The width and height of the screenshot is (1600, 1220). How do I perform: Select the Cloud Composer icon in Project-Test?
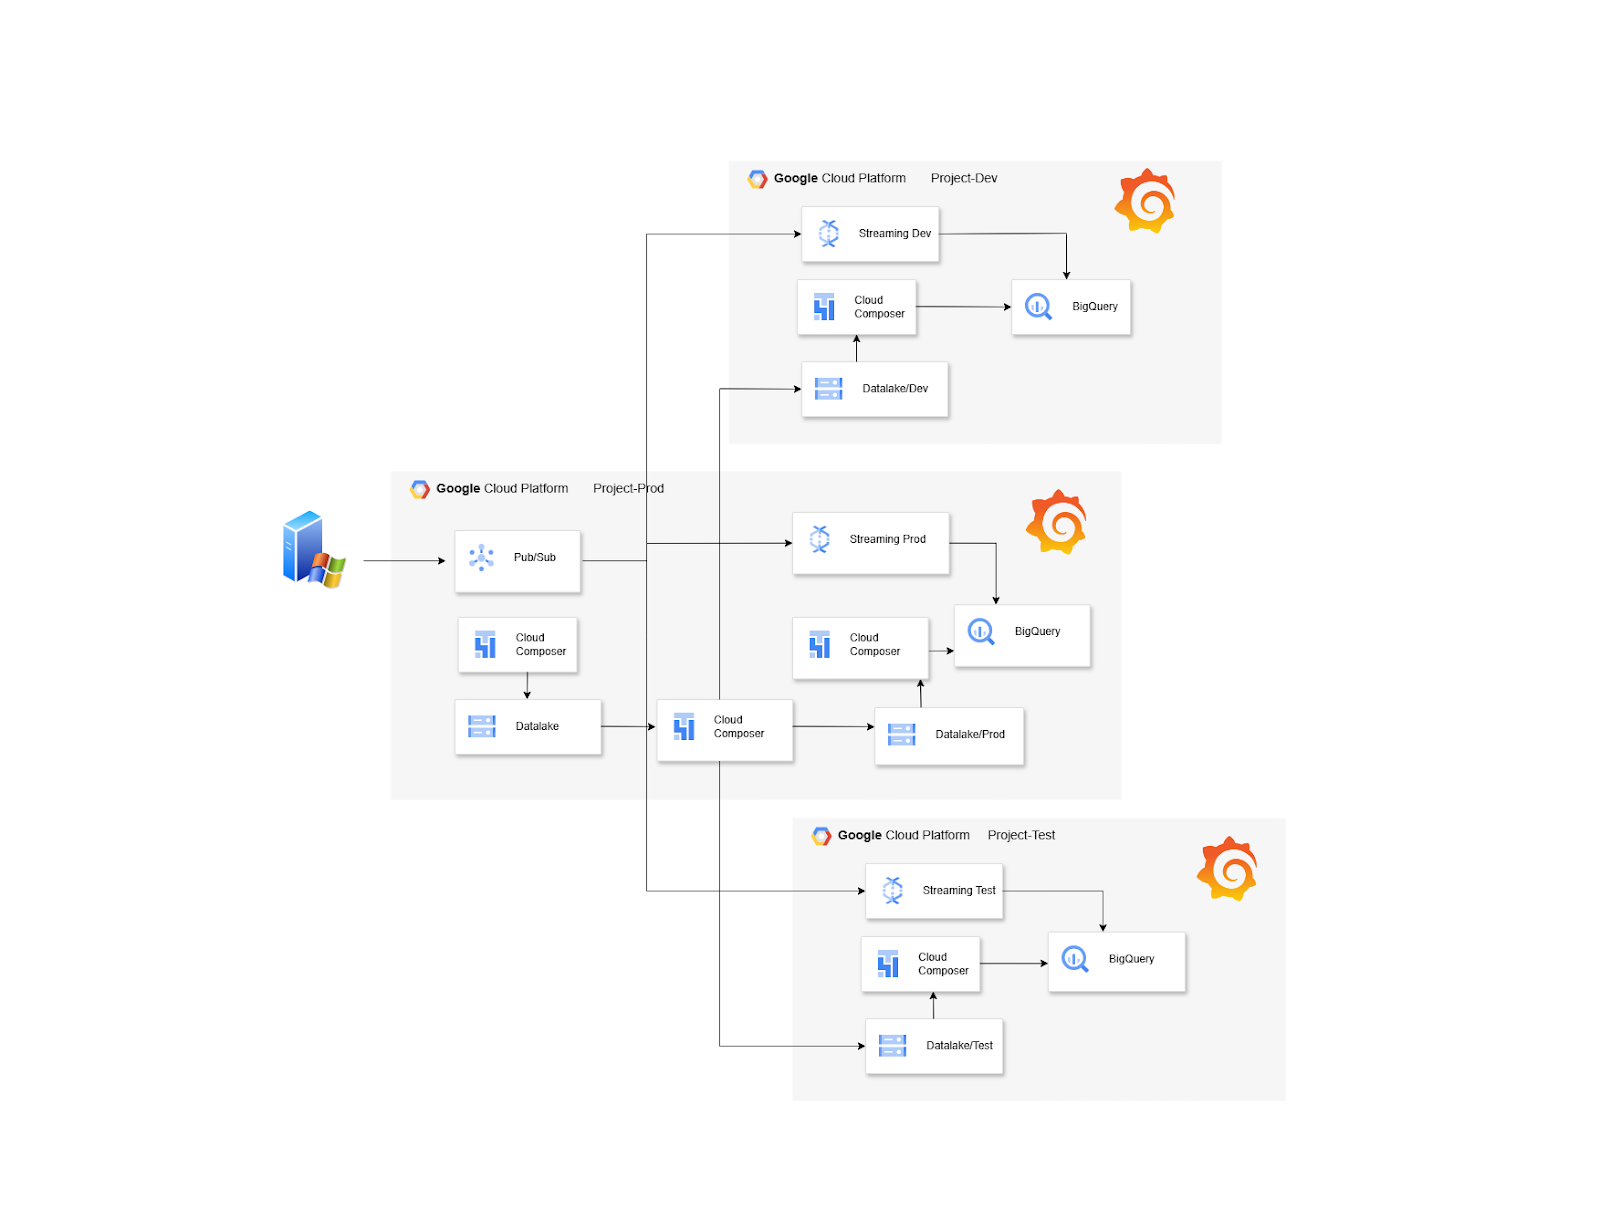click(x=888, y=963)
